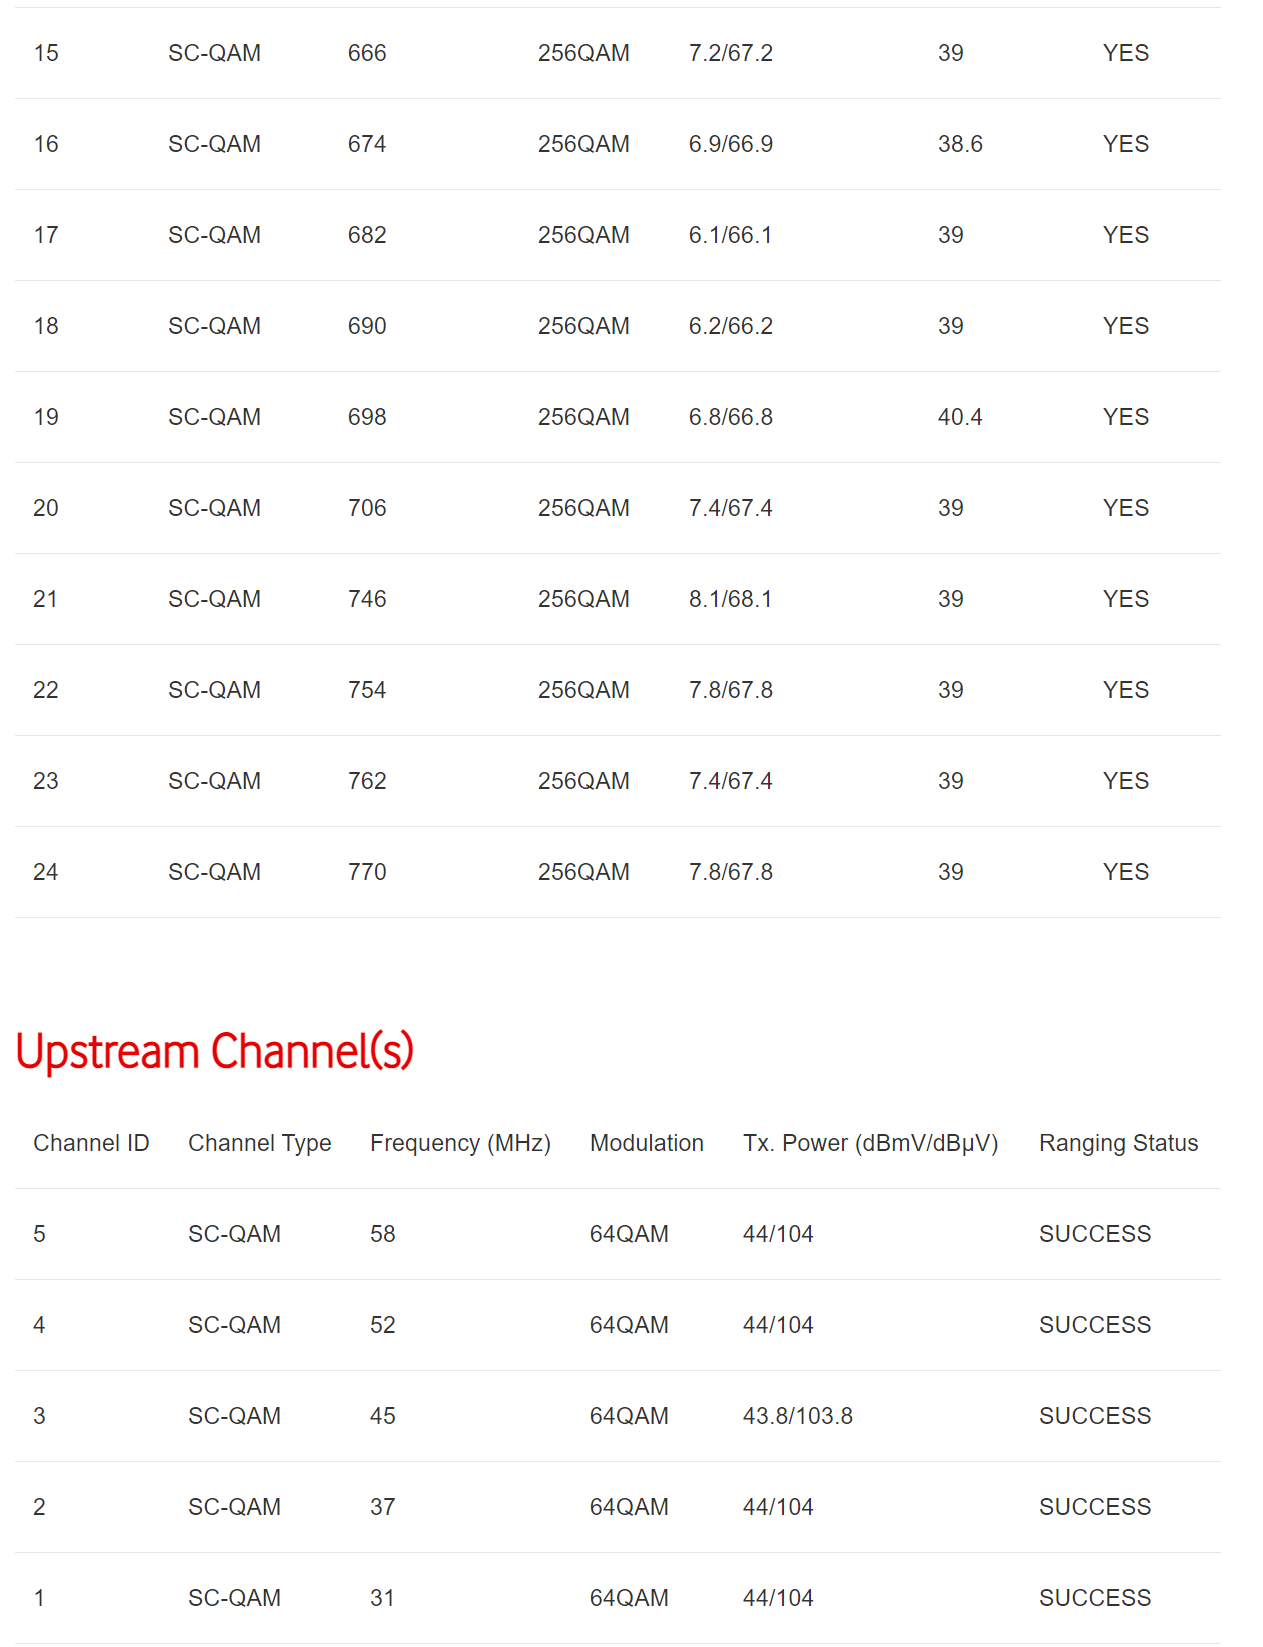Click the Channel Type column header
The image size is (1263, 1647).
tap(259, 1143)
